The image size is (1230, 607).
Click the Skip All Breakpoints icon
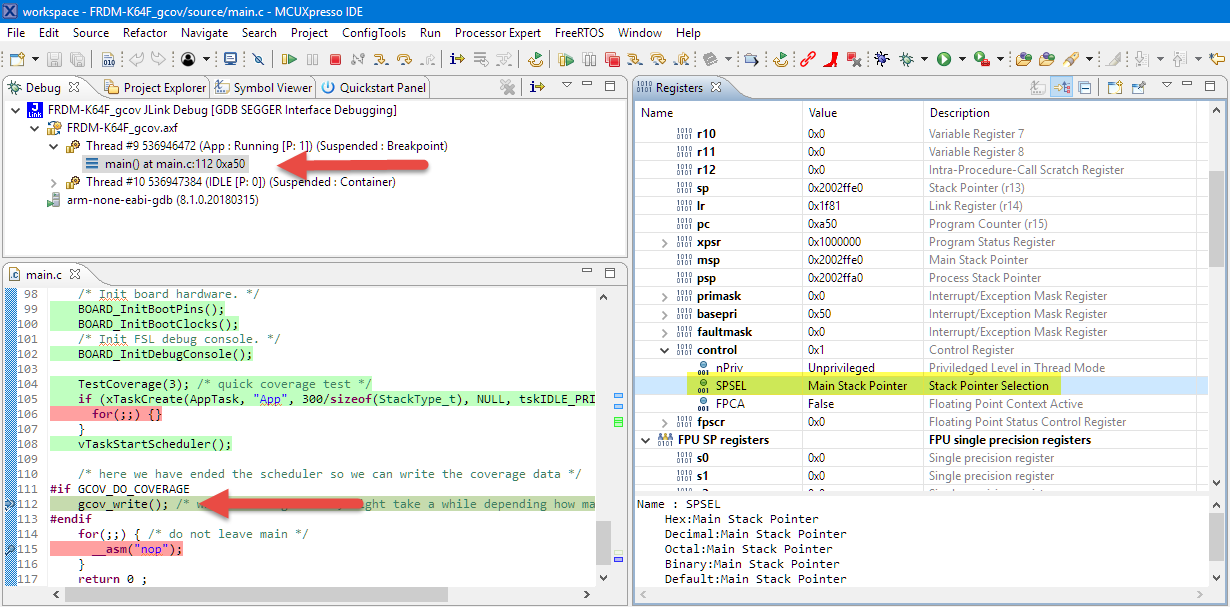click(x=258, y=59)
